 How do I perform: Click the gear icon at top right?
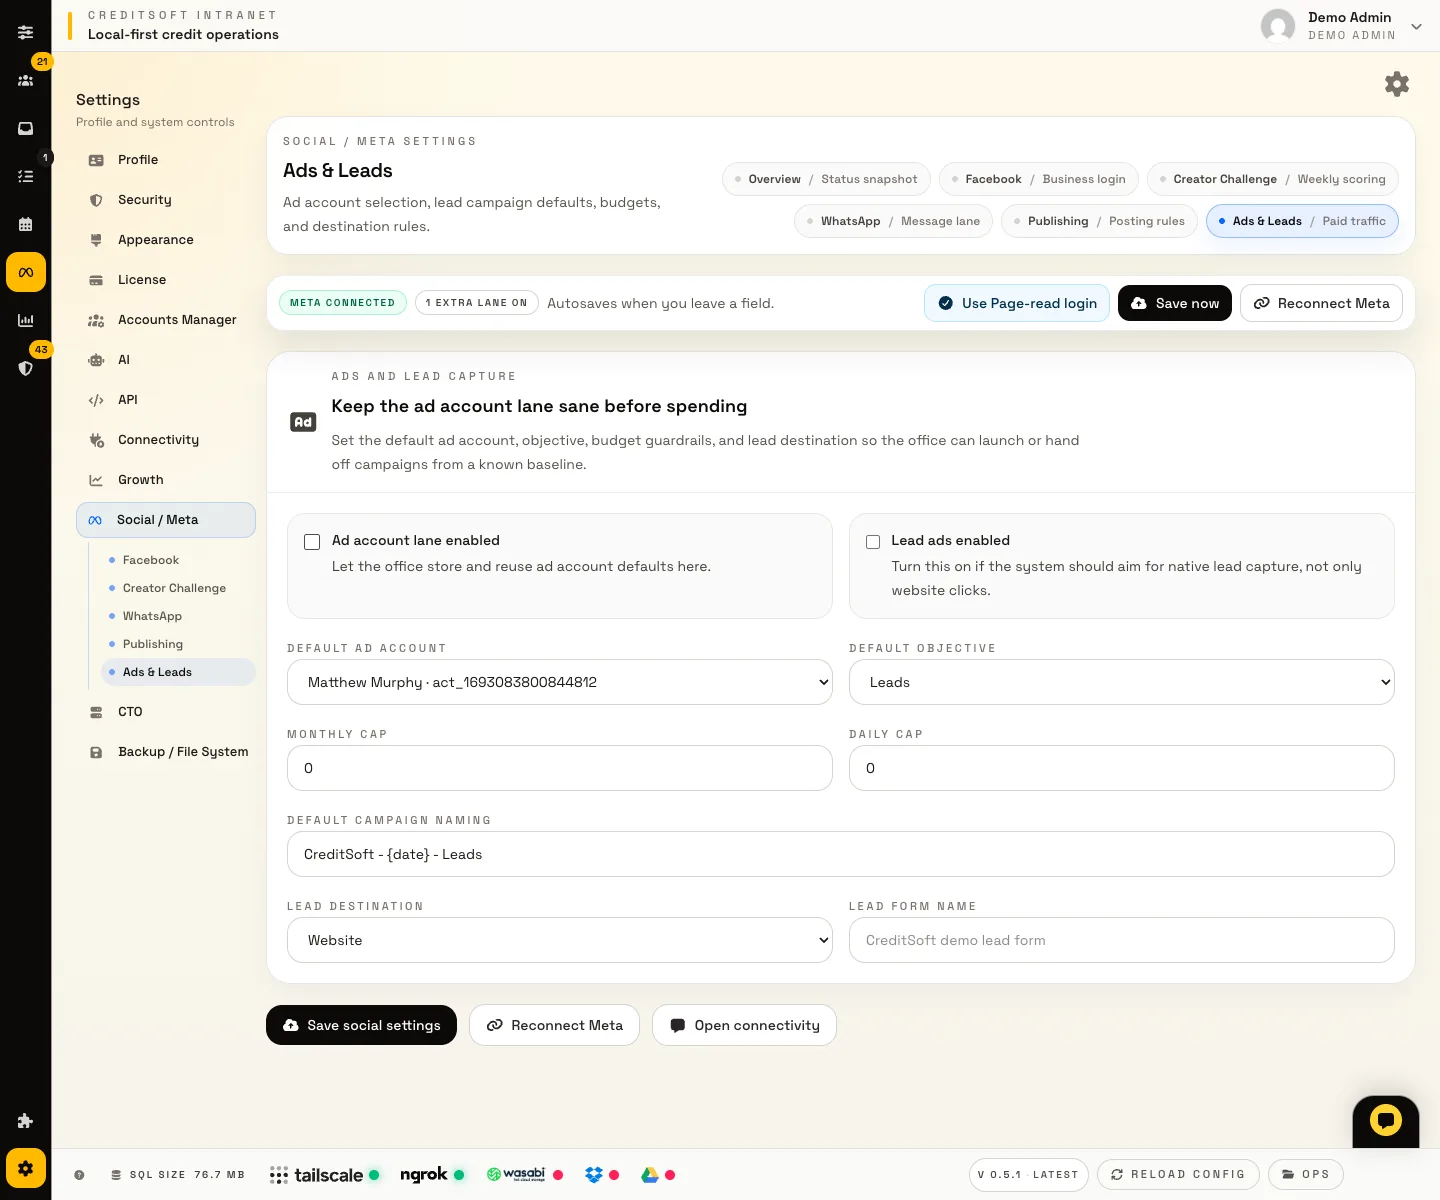(1396, 84)
